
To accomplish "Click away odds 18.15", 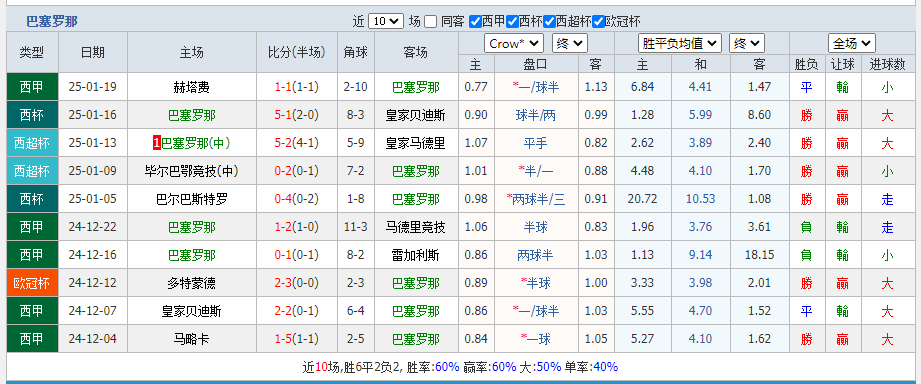I will [x=759, y=255].
